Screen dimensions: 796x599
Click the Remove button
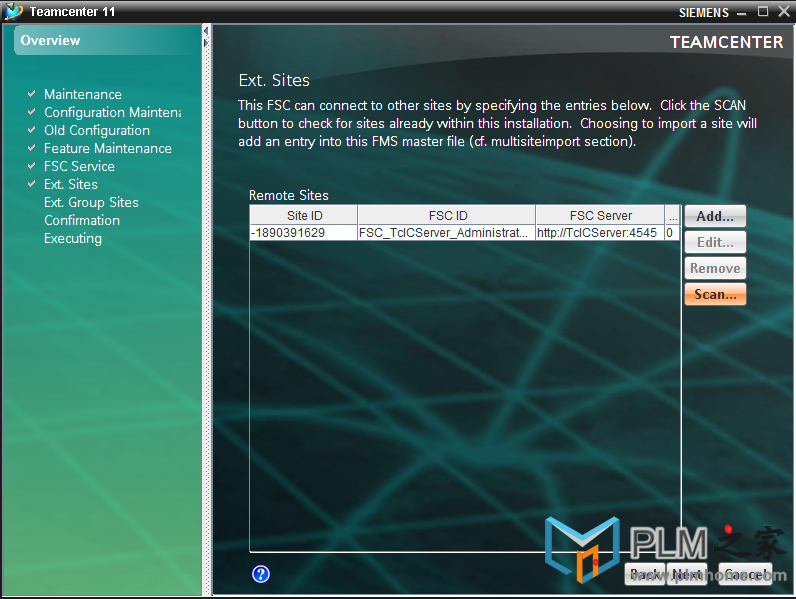coord(715,268)
